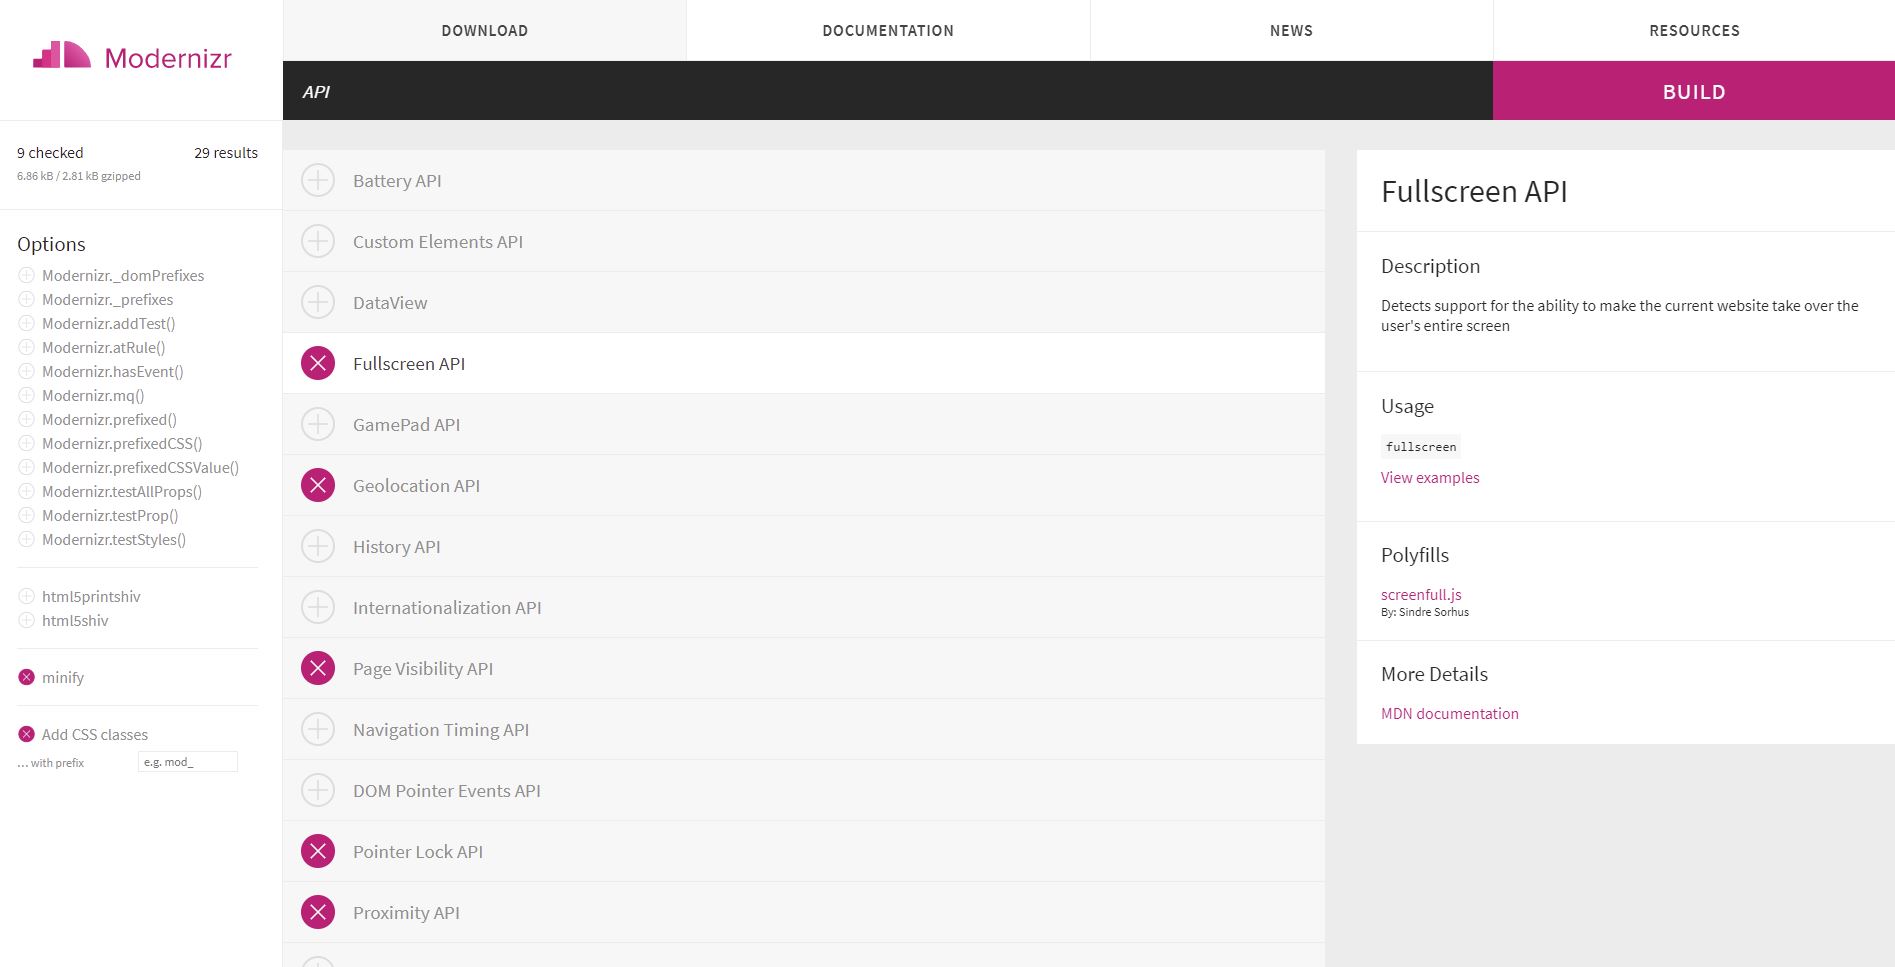Click the CSS class prefix input field
This screenshot has width=1895, height=967.
[x=188, y=761]
